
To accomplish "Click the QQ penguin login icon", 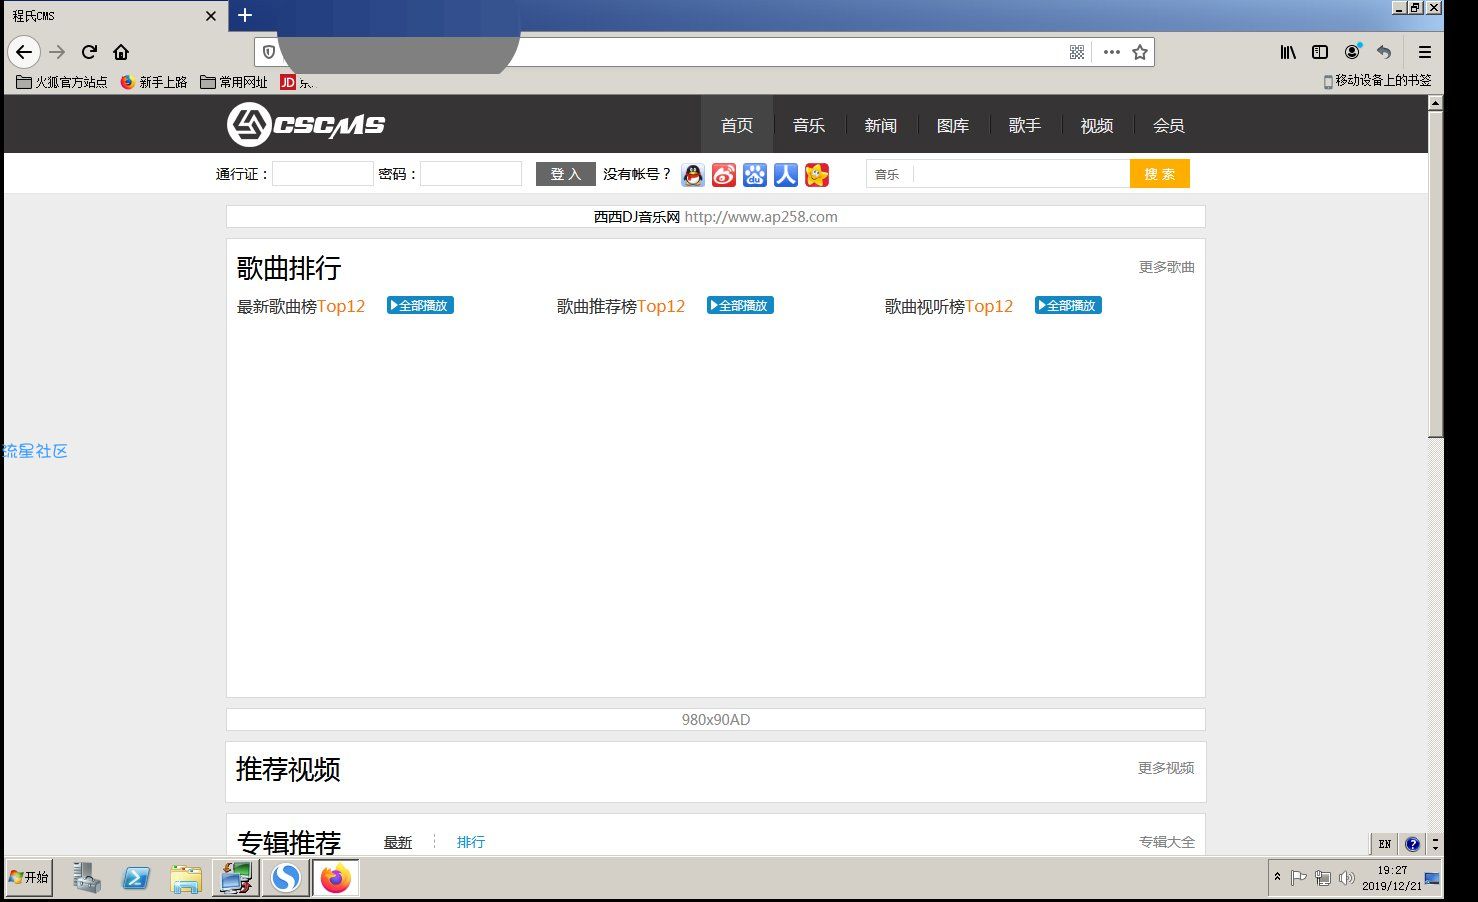I will pos(693,175).
